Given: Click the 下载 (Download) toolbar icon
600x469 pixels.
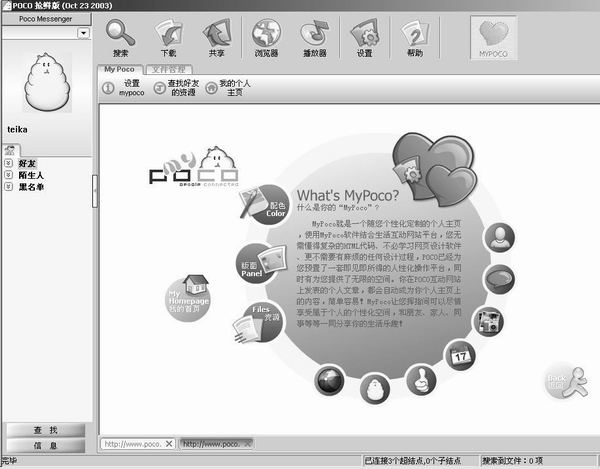Looking at the screenshot, I should [x=168, y=38].
